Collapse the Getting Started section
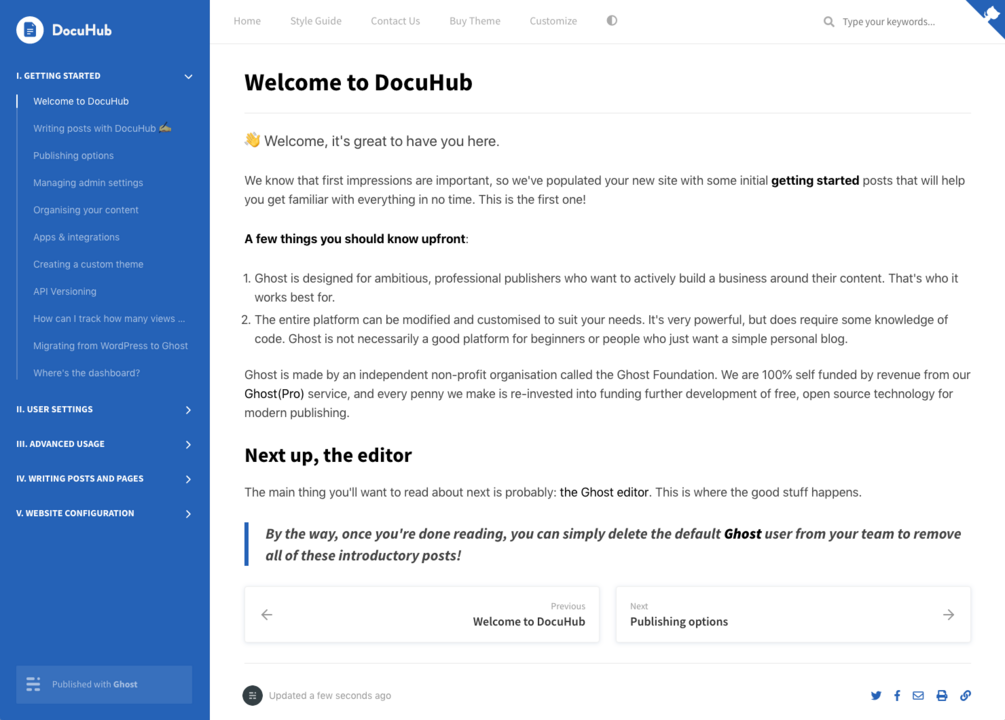The width and height of the screenshot is (1005, 720). click(188, 76)
